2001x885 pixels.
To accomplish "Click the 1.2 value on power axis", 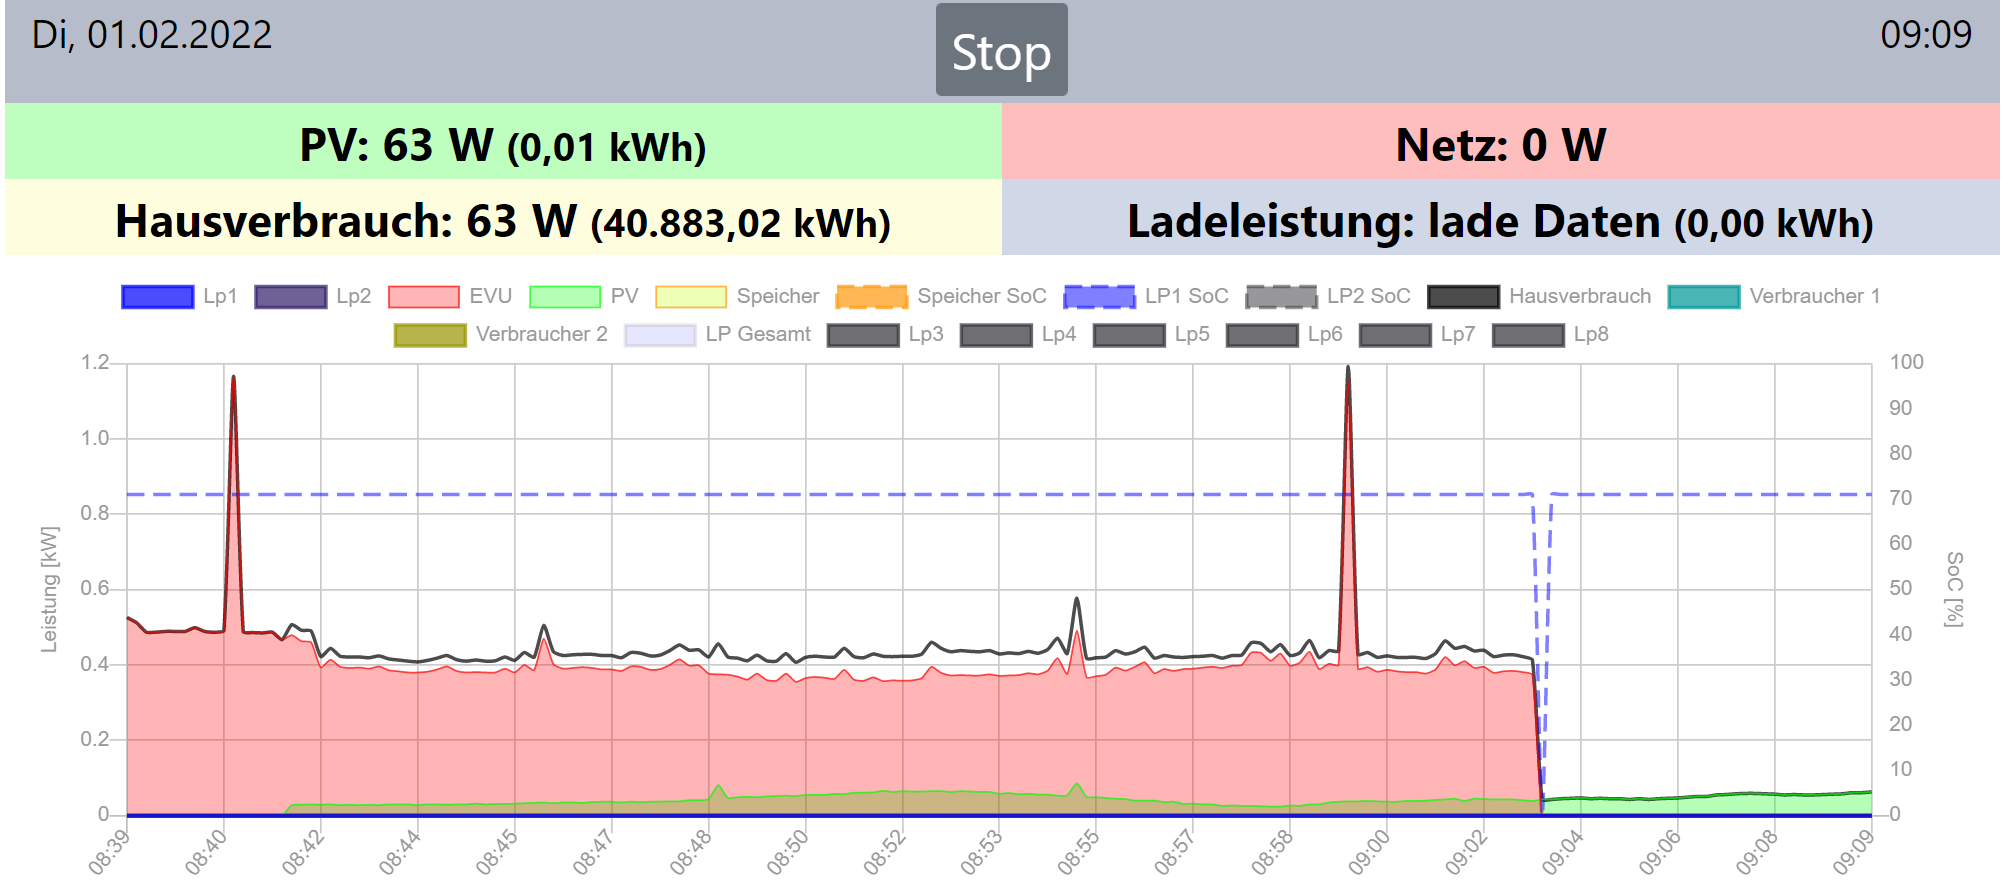I will [x=95, y=362].
